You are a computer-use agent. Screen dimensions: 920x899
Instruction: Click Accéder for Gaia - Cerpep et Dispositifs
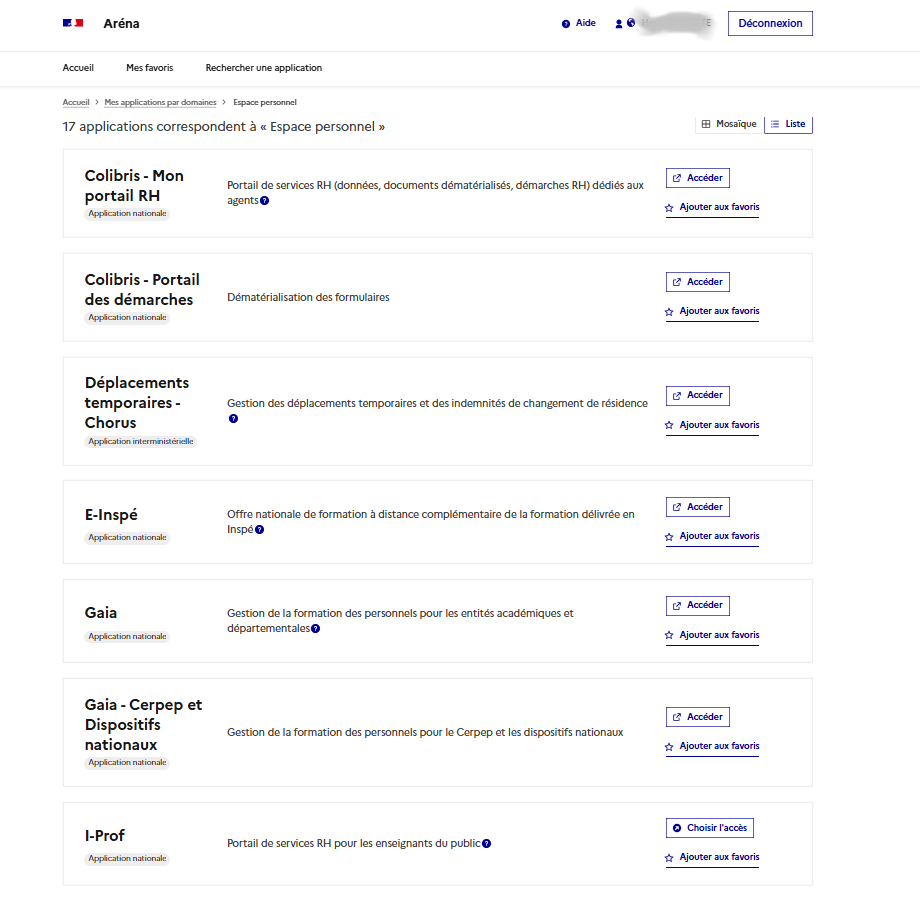point(698,717)
